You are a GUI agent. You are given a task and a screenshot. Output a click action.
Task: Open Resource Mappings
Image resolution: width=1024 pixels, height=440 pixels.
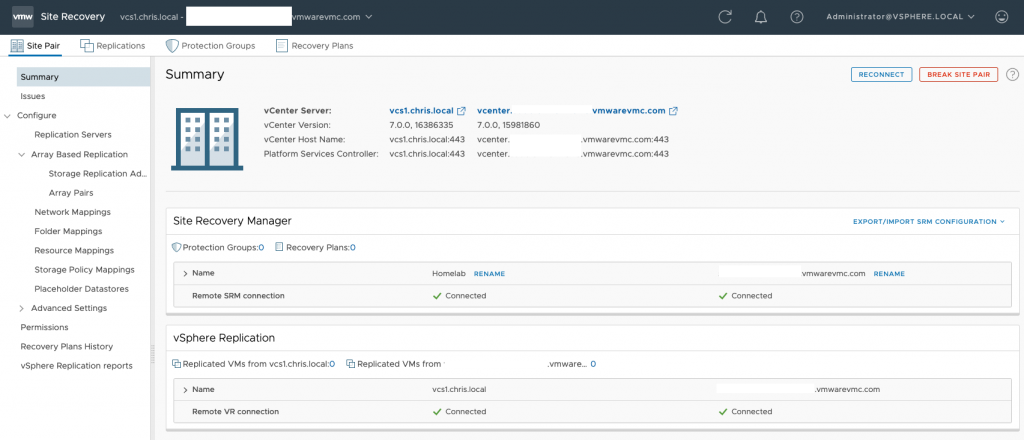(x=74, y=251)
